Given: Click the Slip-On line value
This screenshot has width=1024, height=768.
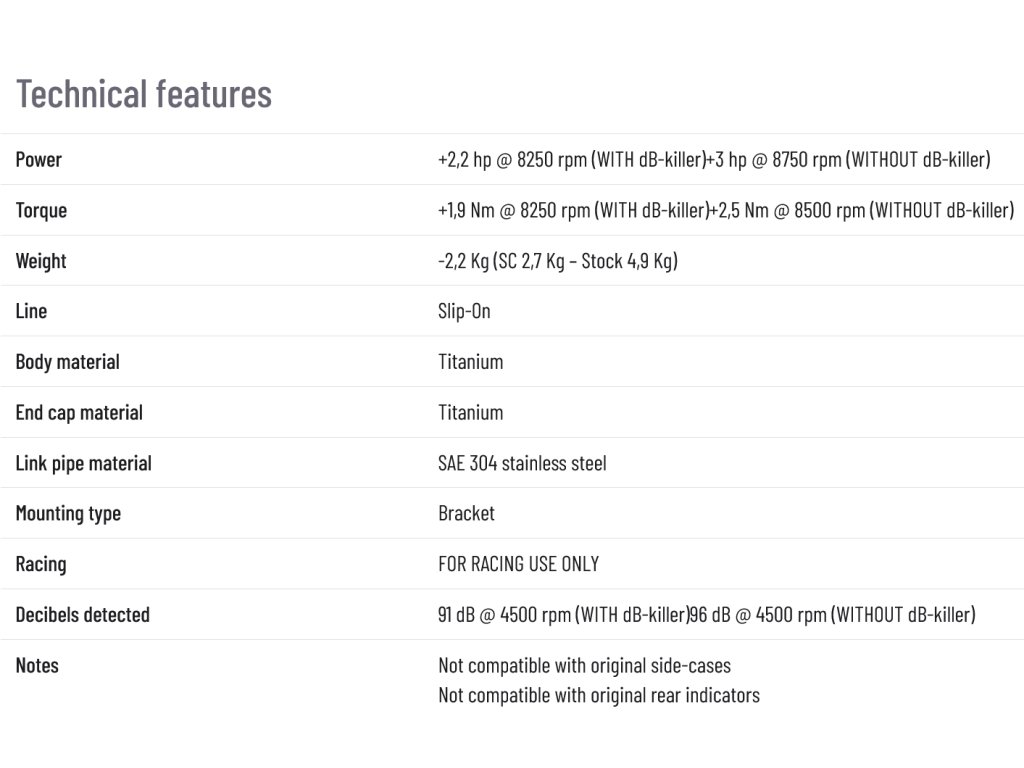Looking at the screenshot, I should pos(464,311).
